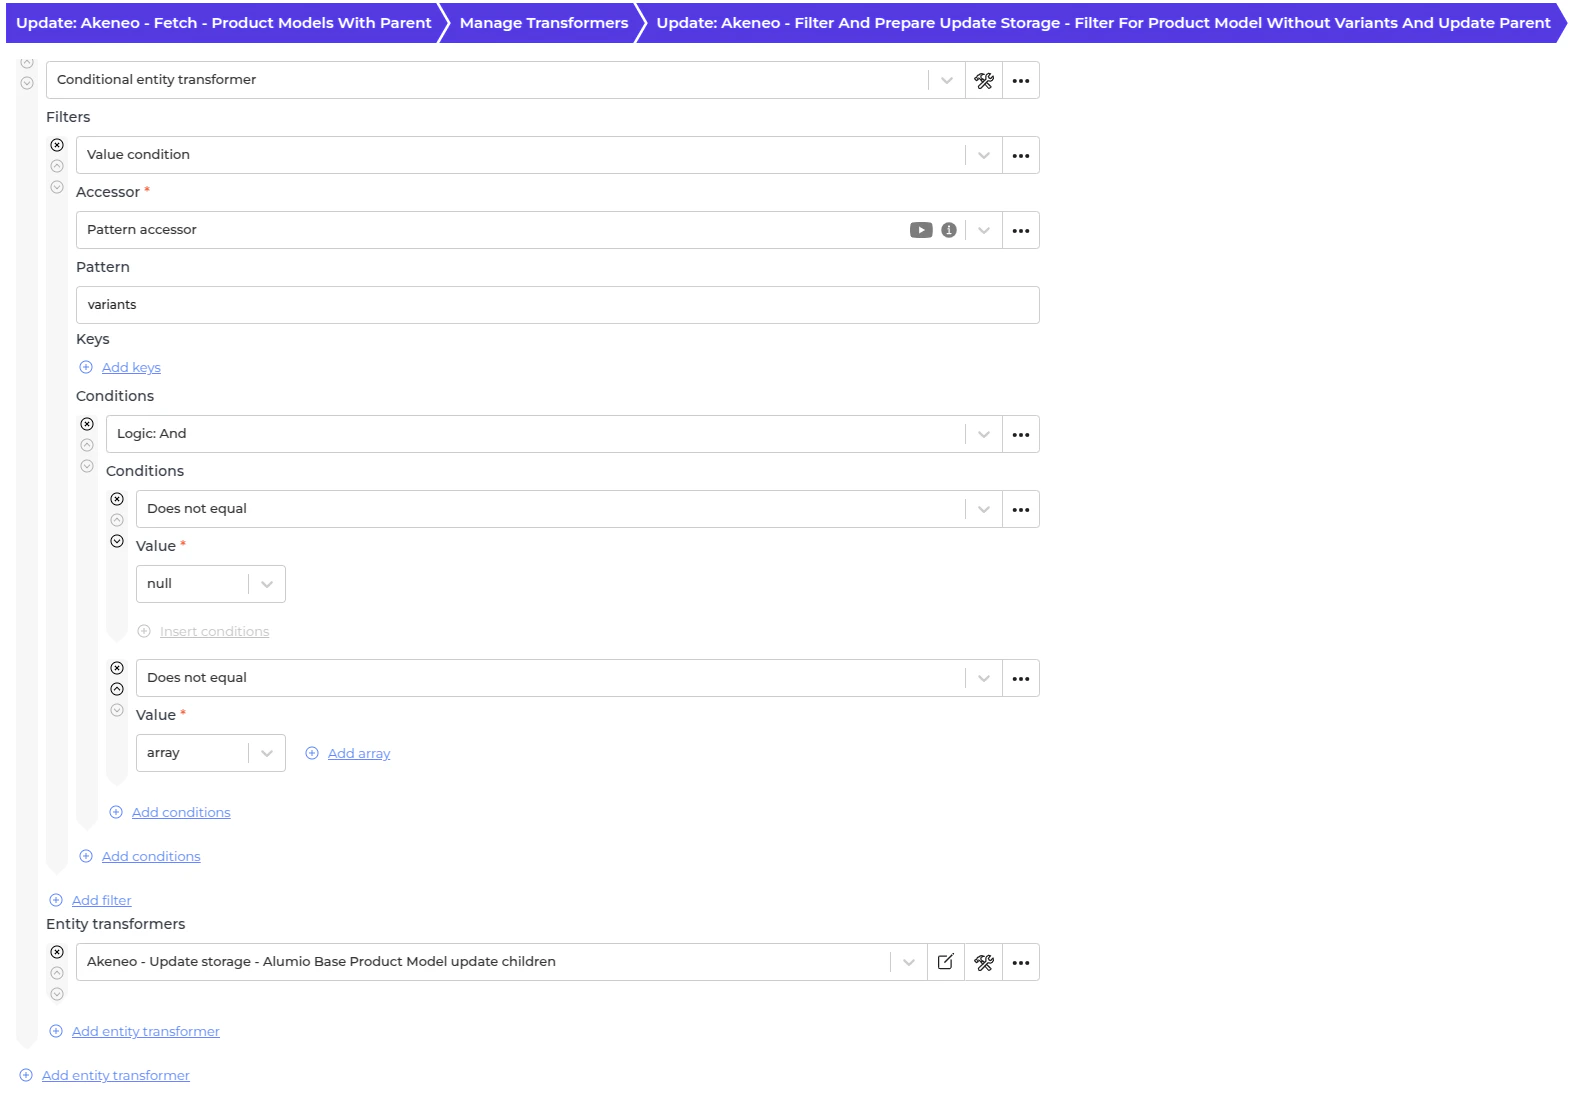Expand Value condition dropdown
The width and height of the screenshot is (1580, 1114).
[x=984, y=155]
